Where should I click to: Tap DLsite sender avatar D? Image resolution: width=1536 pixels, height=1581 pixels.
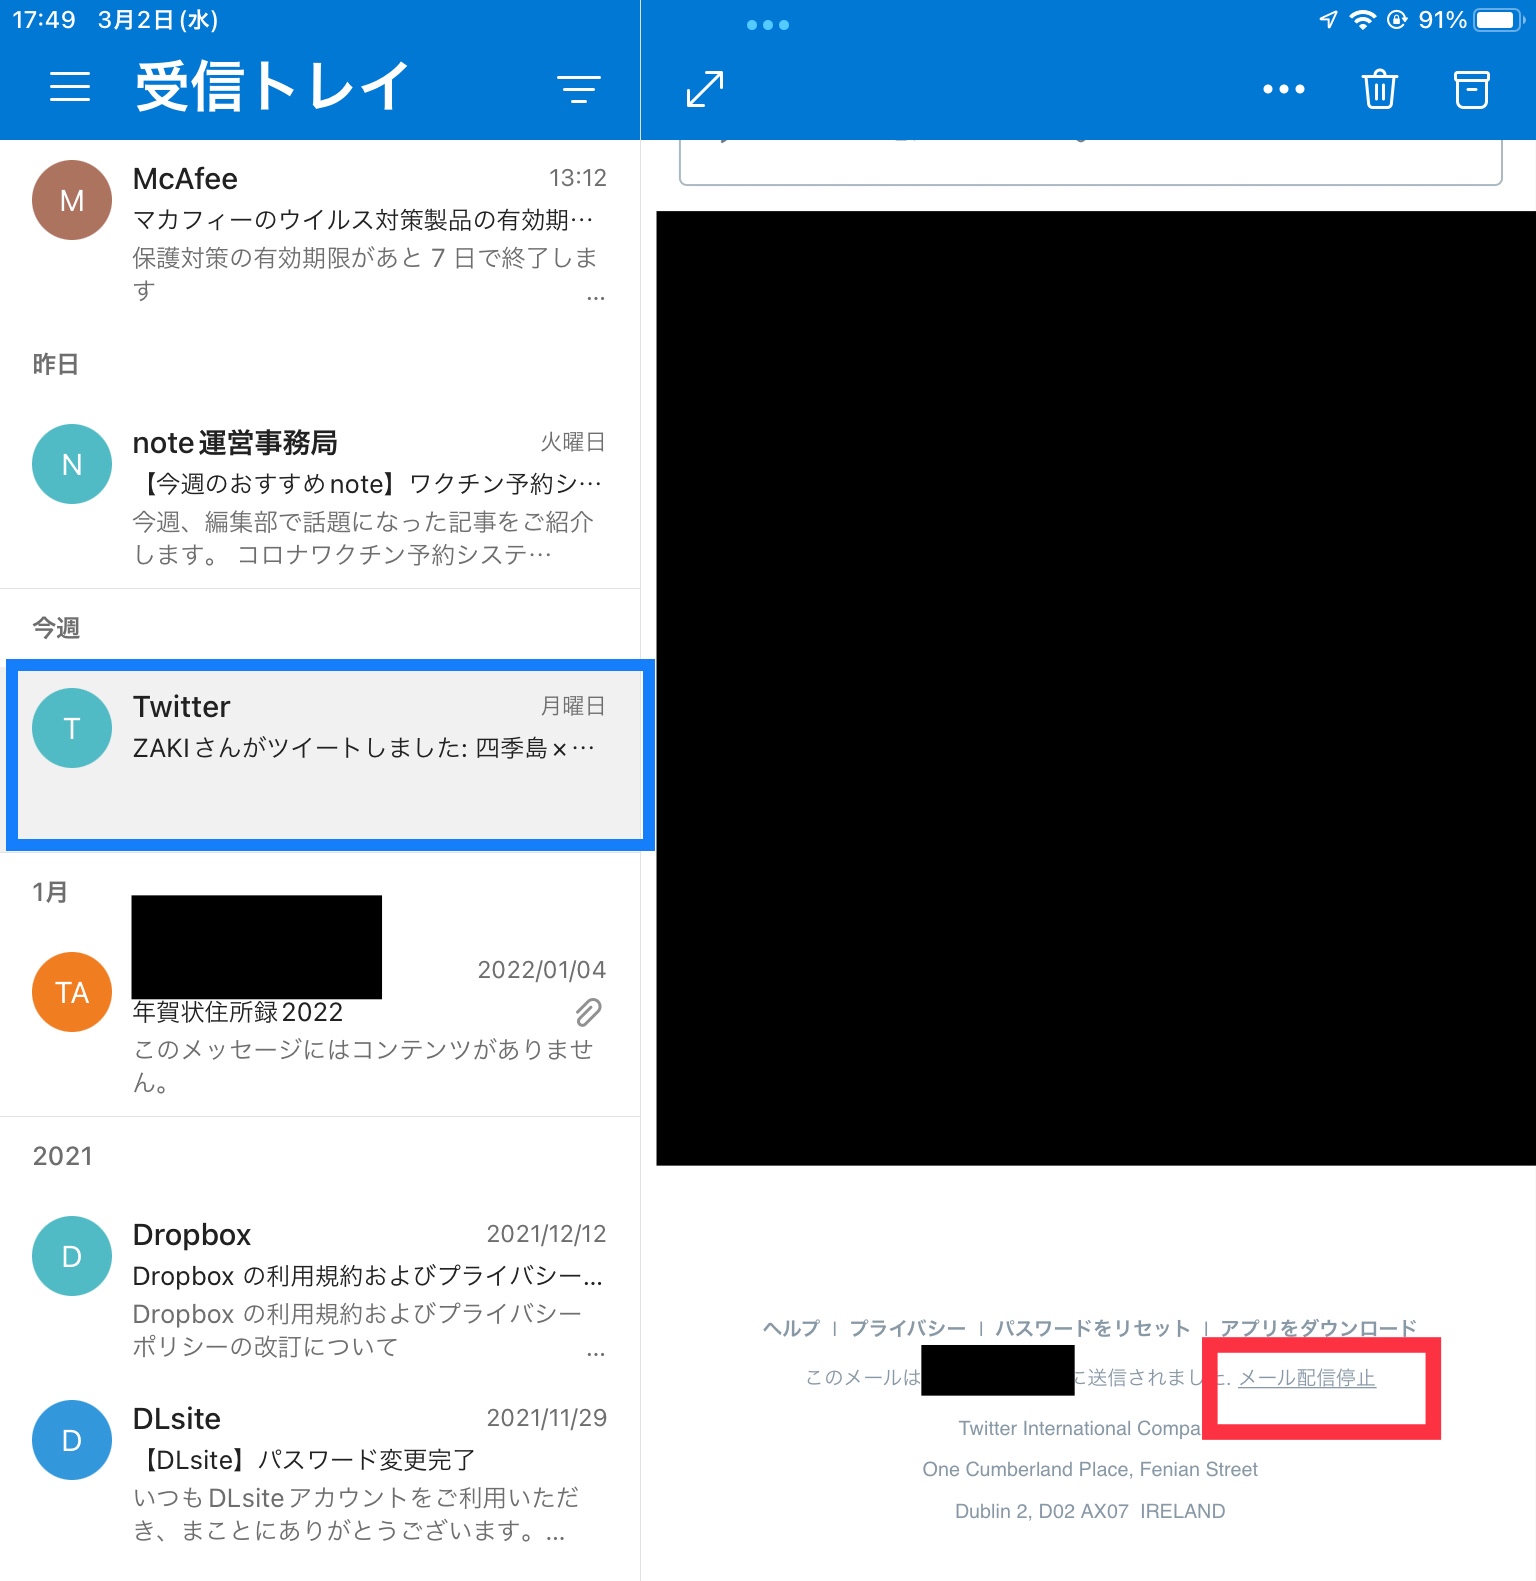click(x=72, y=1440)
